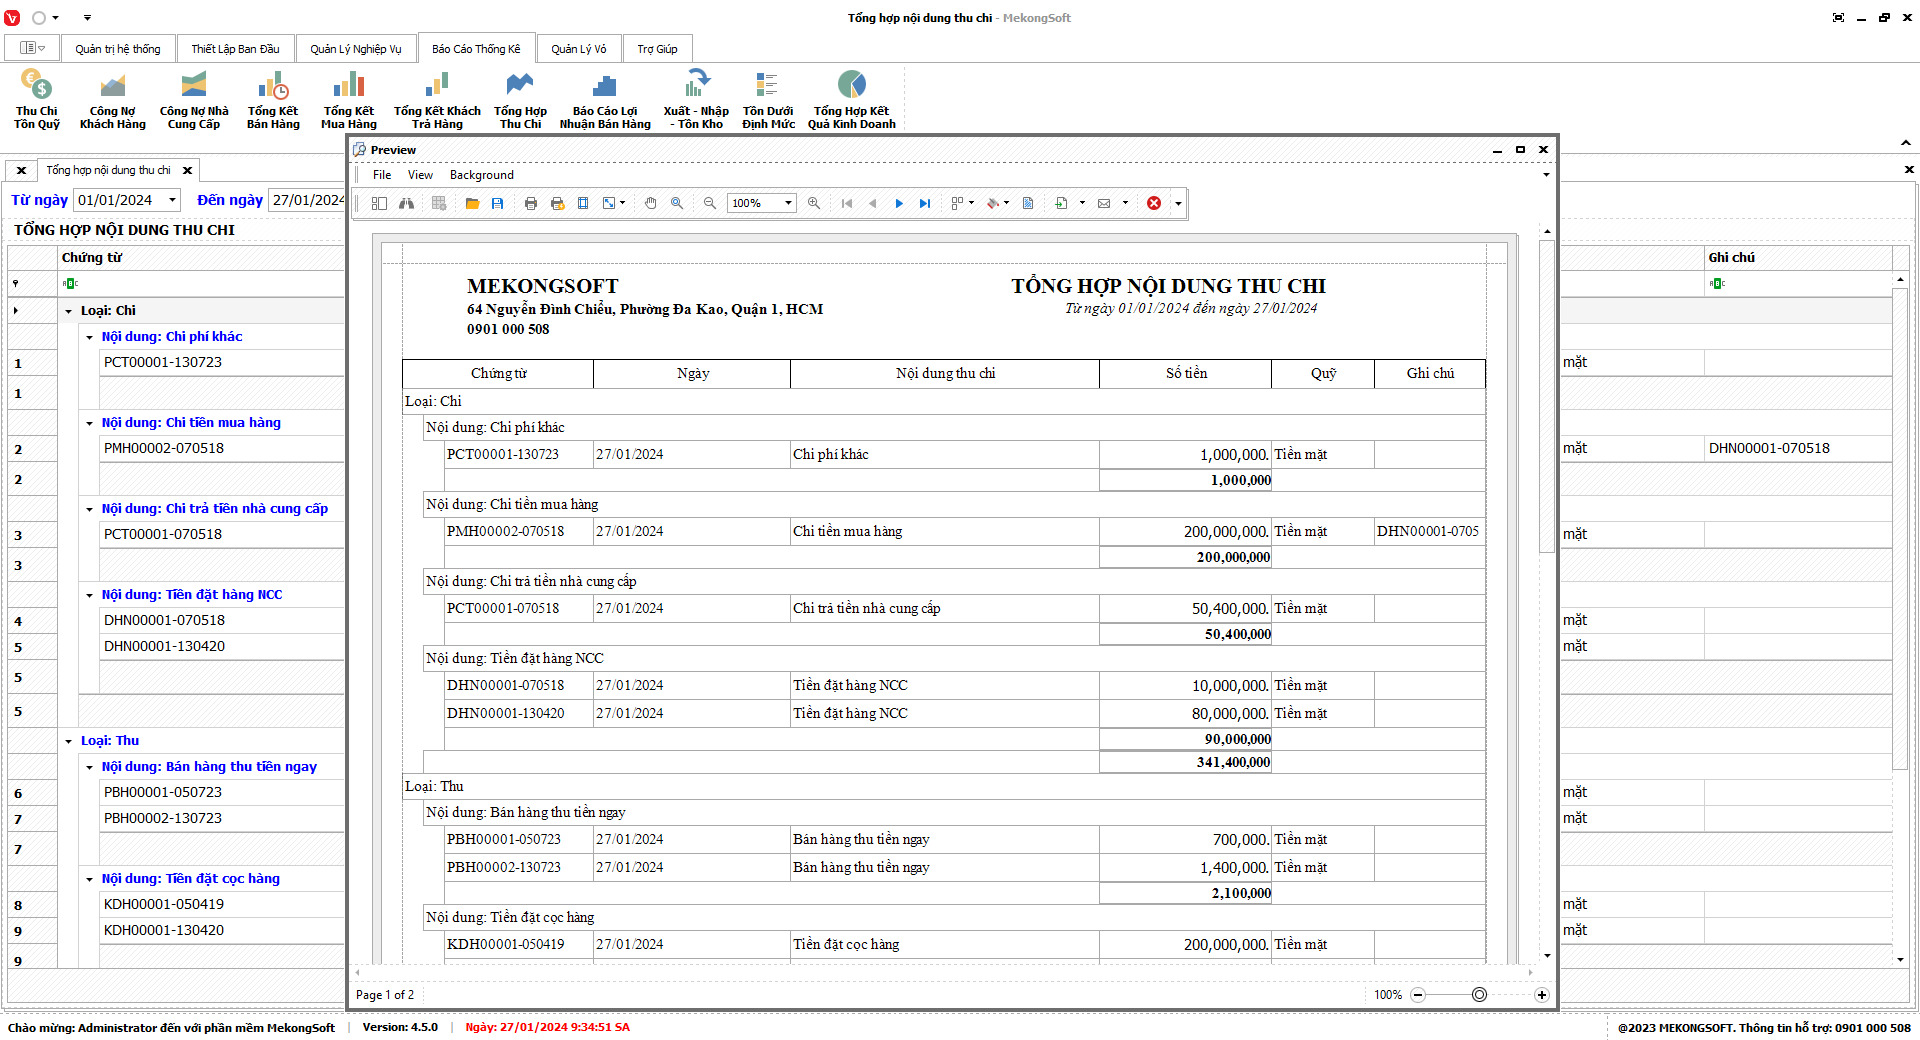Open Tổng Hợp Kết Quả Kinh Doanh
This screenshot has height=1040, width=1920.
click(x=852, y=100)
